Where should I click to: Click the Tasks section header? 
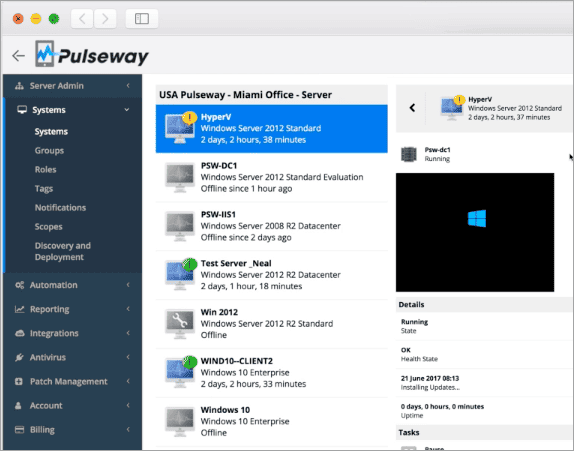point(409,433)
